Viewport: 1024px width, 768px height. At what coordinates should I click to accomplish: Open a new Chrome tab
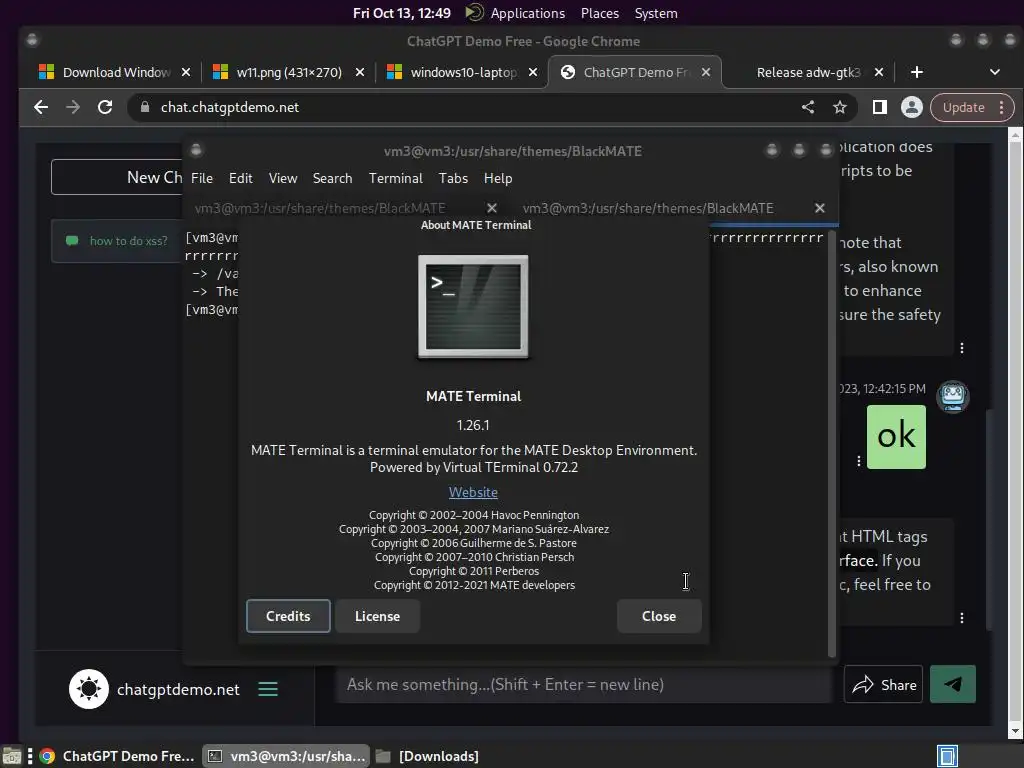917,72
